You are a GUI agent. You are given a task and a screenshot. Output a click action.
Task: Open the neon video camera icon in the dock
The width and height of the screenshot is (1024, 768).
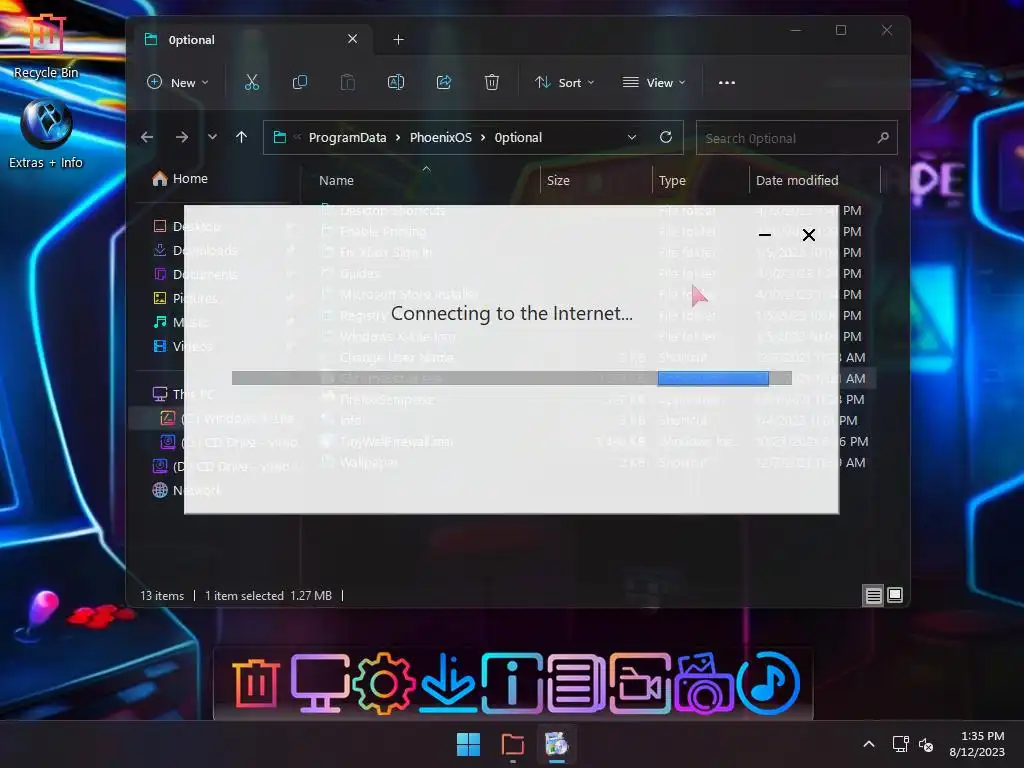(640, 683)
